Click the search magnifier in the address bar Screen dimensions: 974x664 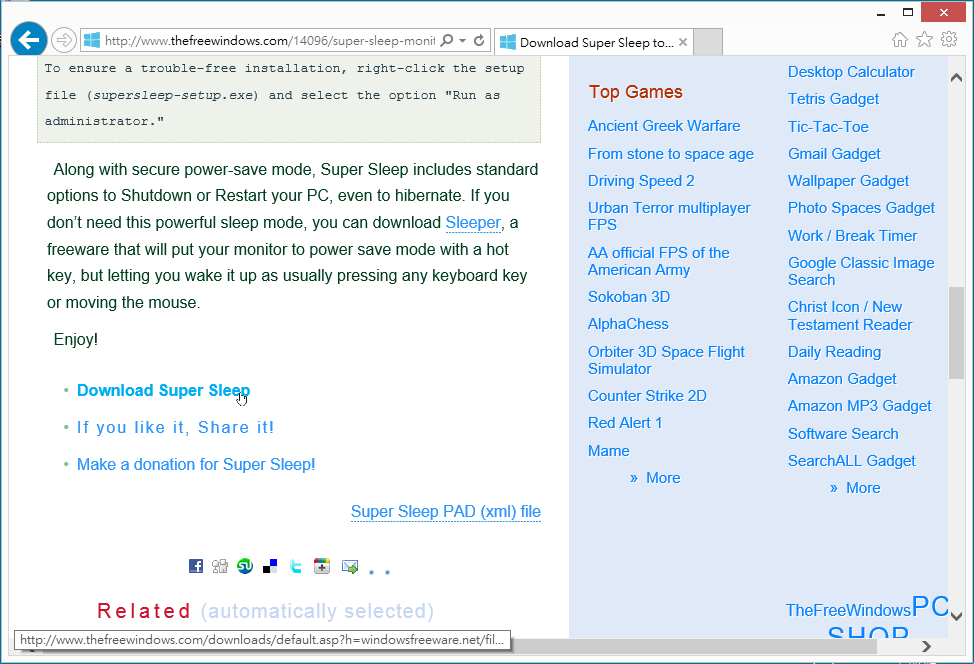446,40
